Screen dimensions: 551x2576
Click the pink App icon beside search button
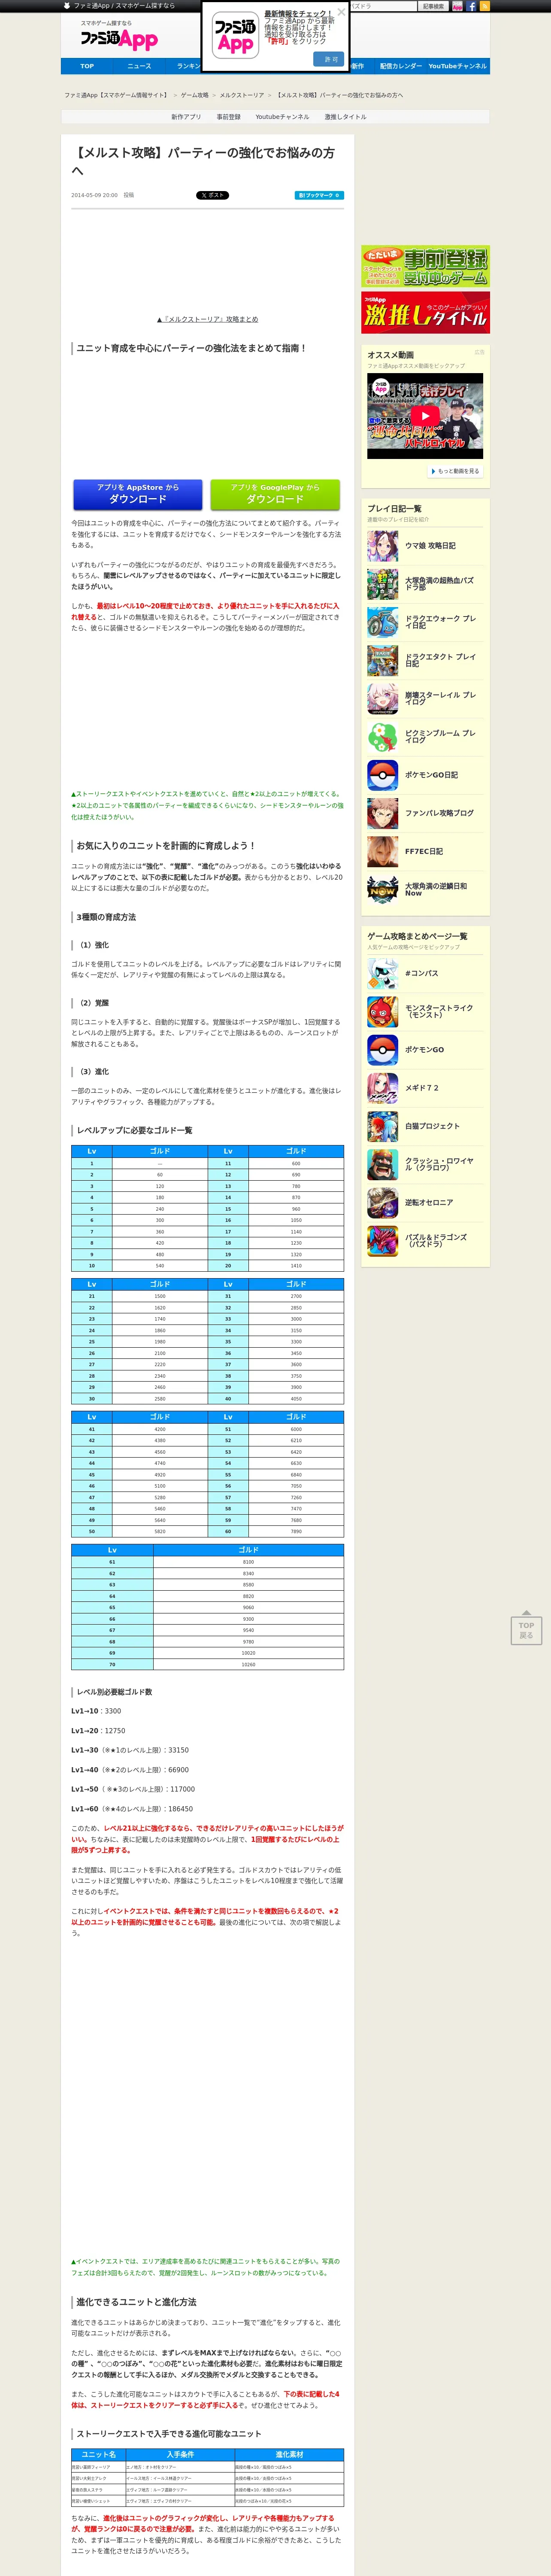(x=457, y=6)
